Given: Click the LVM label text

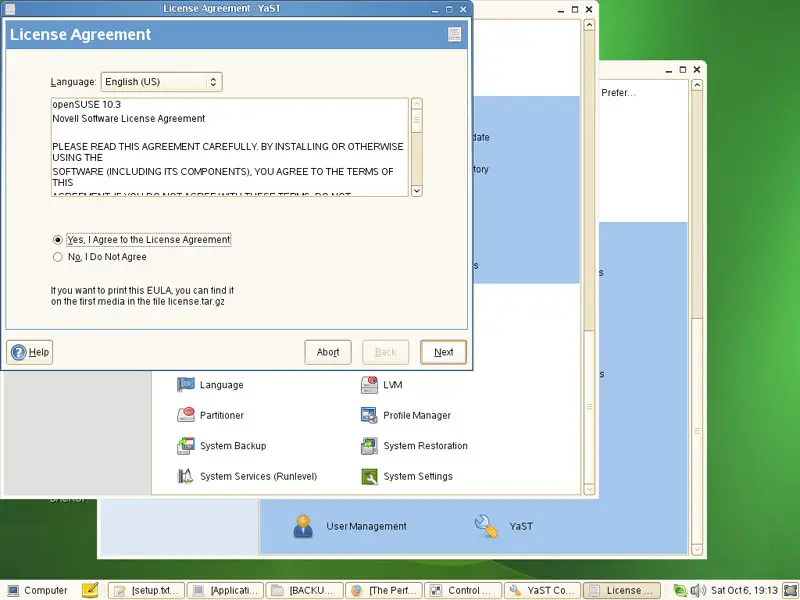Looking at the screenshot, I should pos(393,385).
